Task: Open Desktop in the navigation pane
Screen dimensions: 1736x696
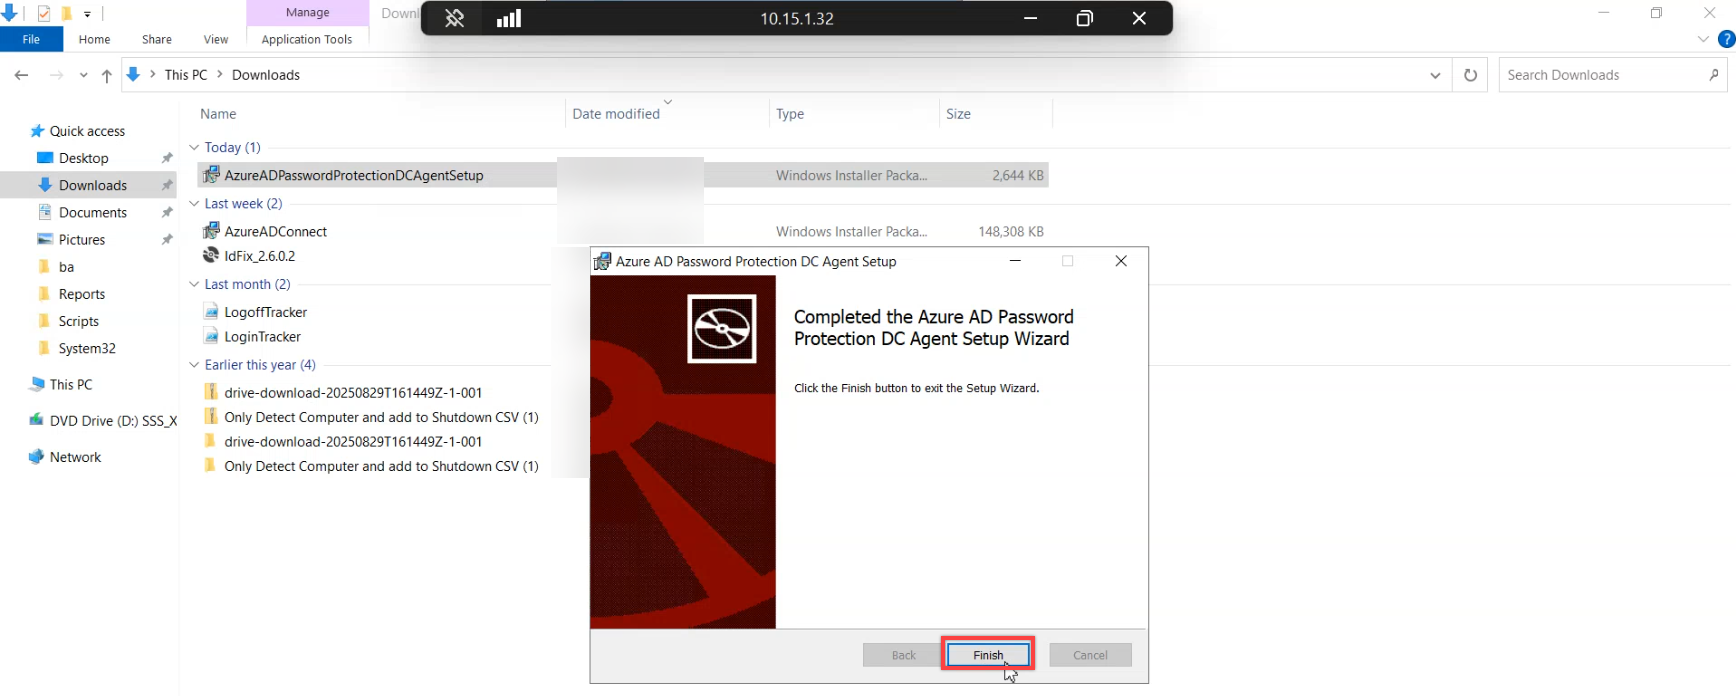Action: [84, 158]
